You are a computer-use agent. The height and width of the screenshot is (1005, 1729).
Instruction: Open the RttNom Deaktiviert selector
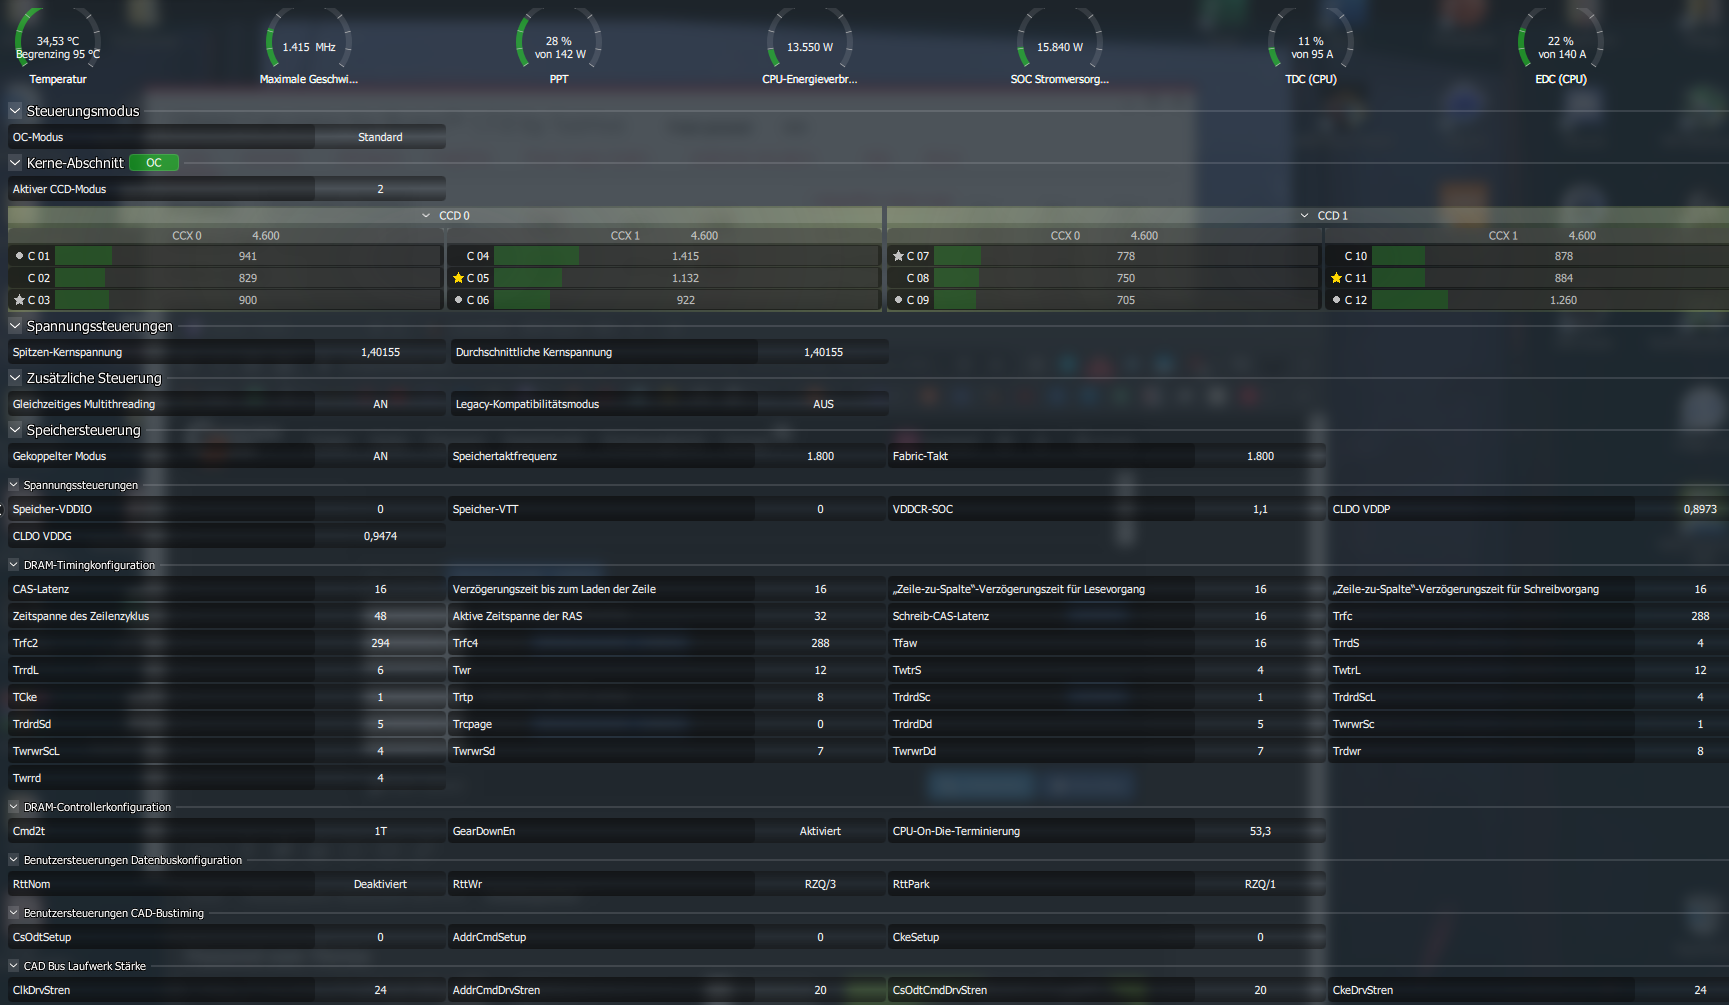point(380,884)
